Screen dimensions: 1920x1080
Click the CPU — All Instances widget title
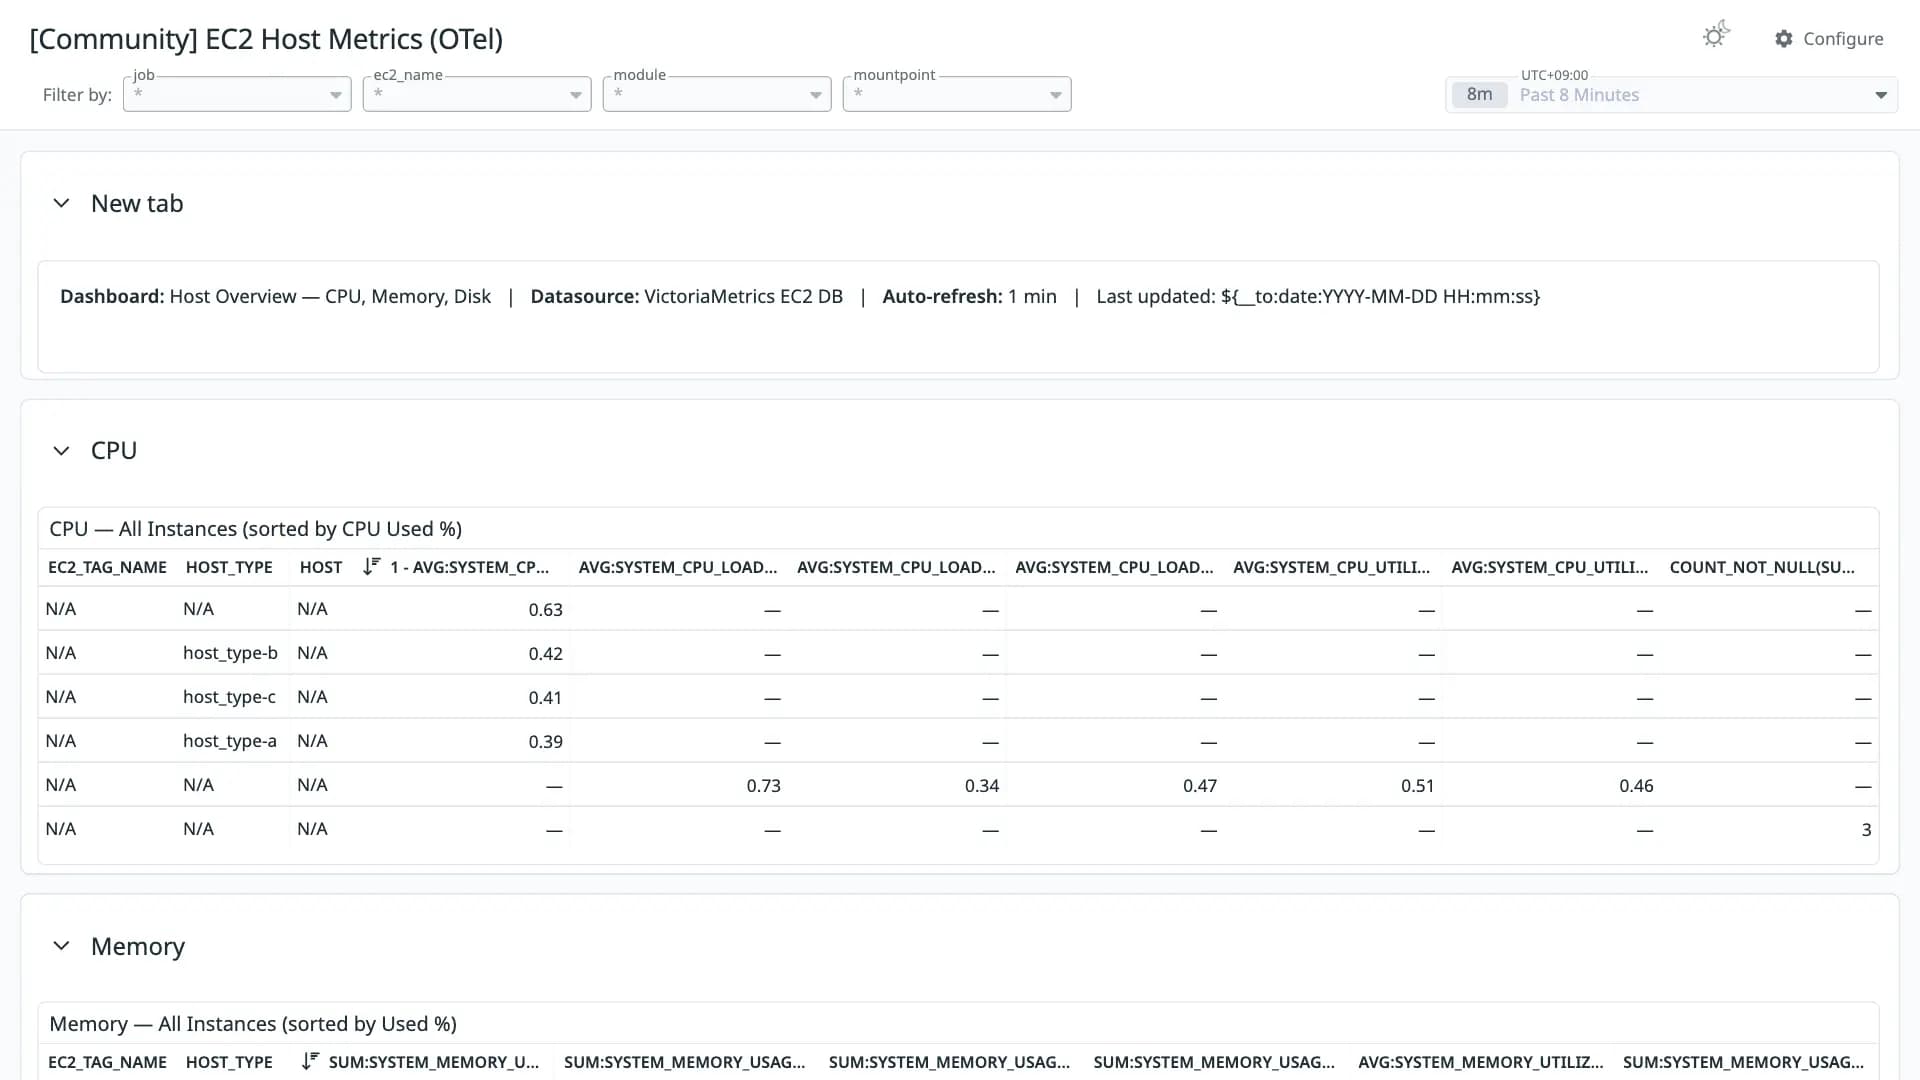tap(255, 529)
